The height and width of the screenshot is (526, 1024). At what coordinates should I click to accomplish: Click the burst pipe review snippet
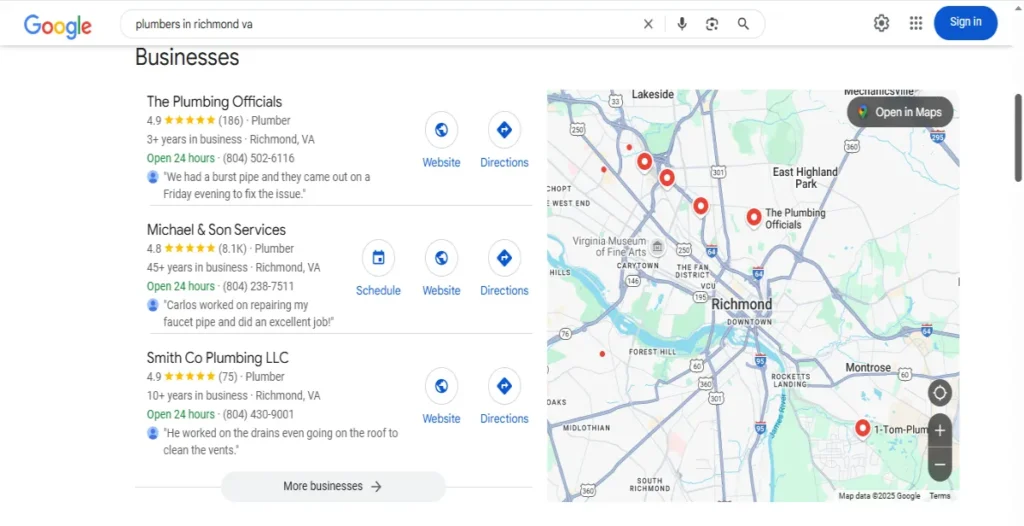point(266,186)
